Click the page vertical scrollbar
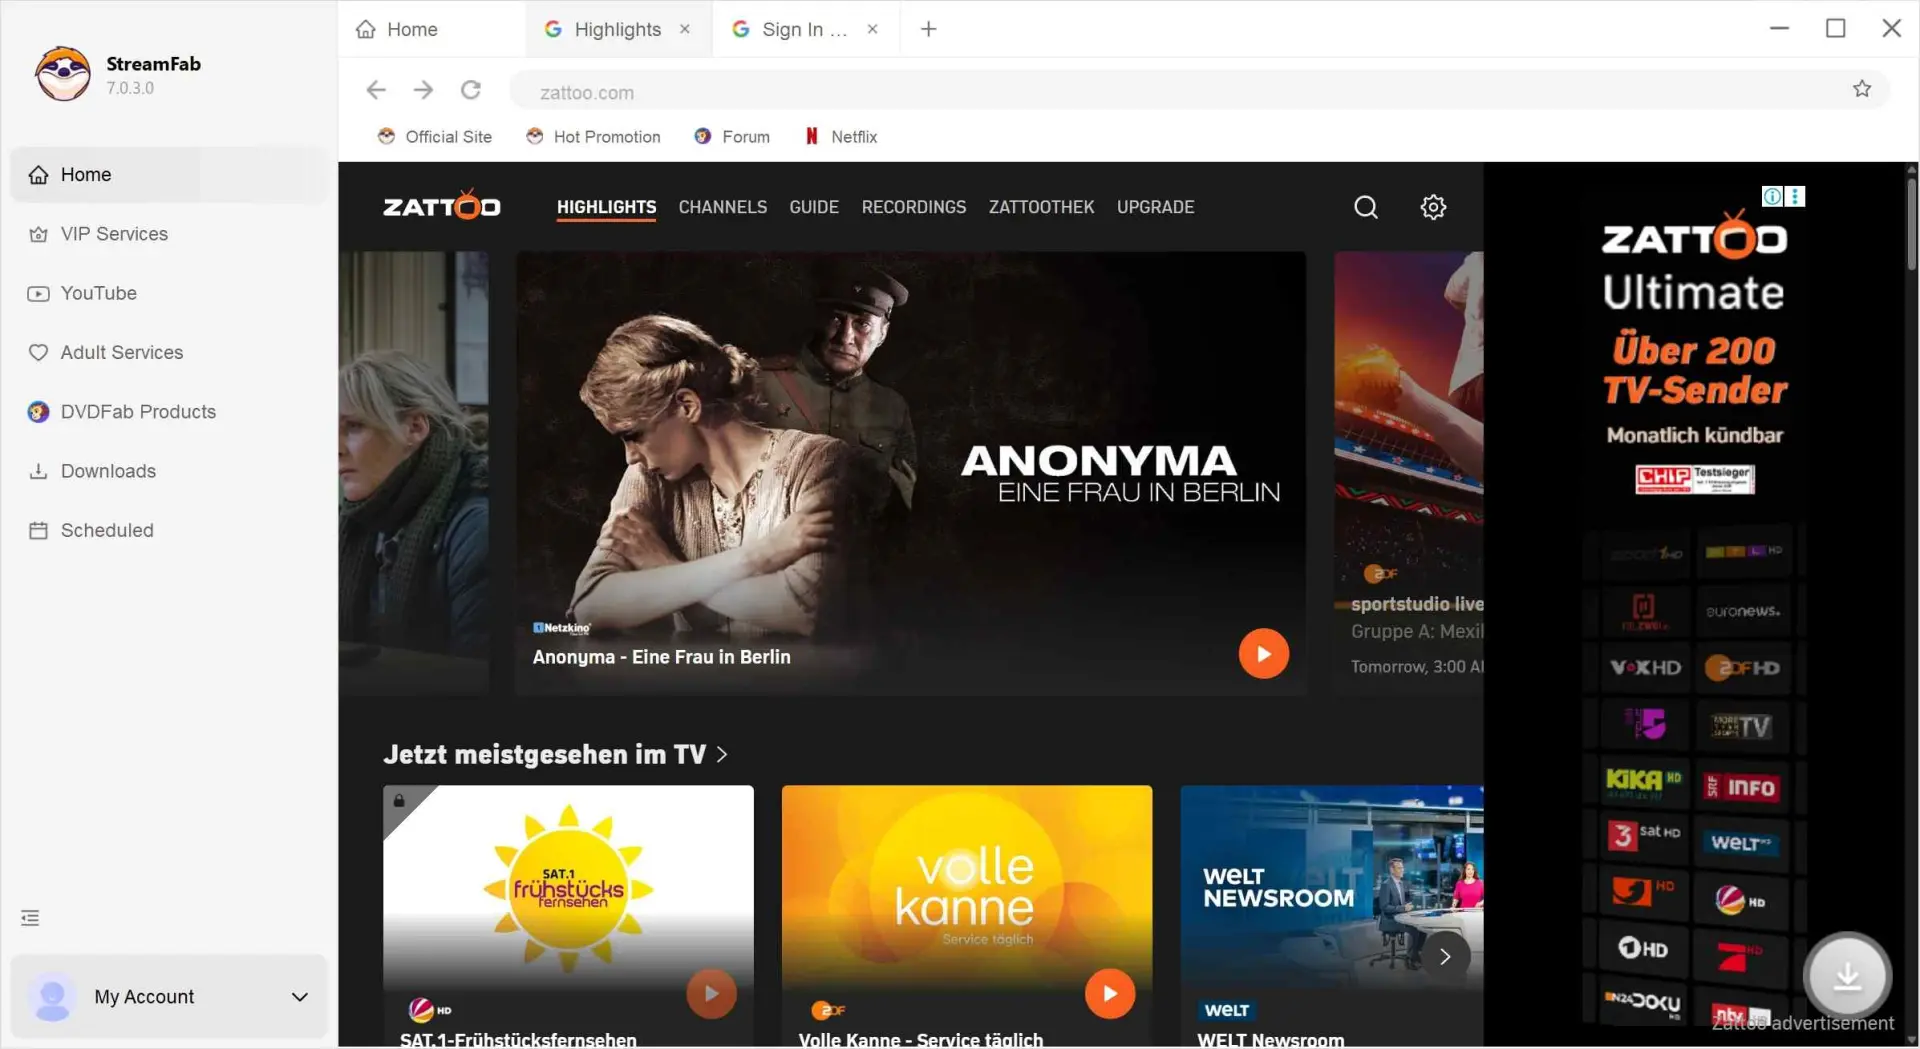This screenshot has height=1049, width=1920. (x=1911, y=225)
